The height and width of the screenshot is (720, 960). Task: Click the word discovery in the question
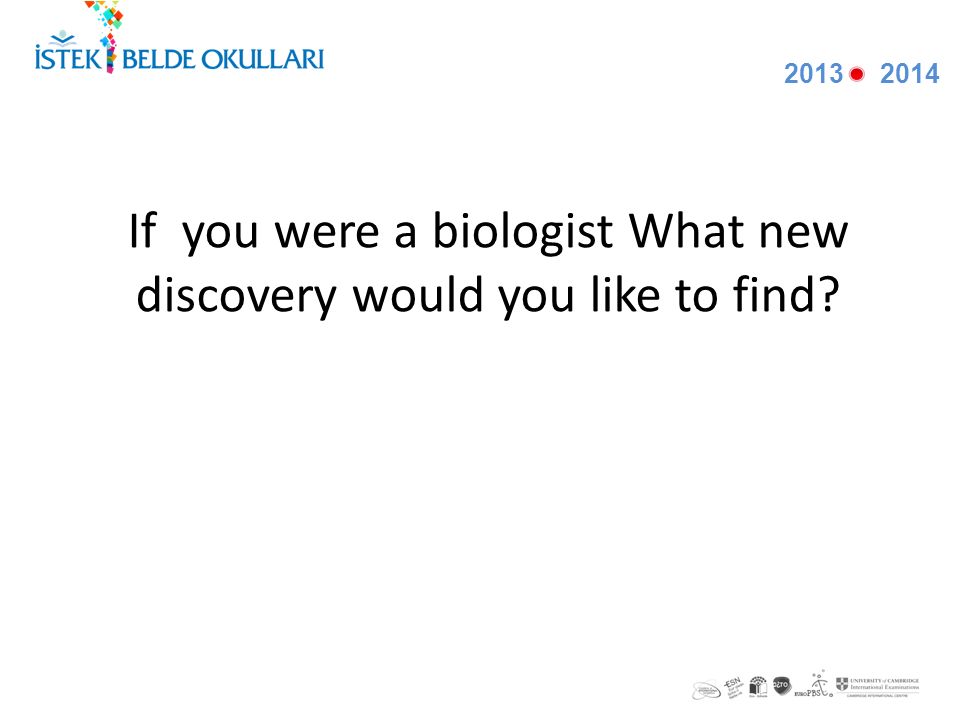(x=236, y=296)
